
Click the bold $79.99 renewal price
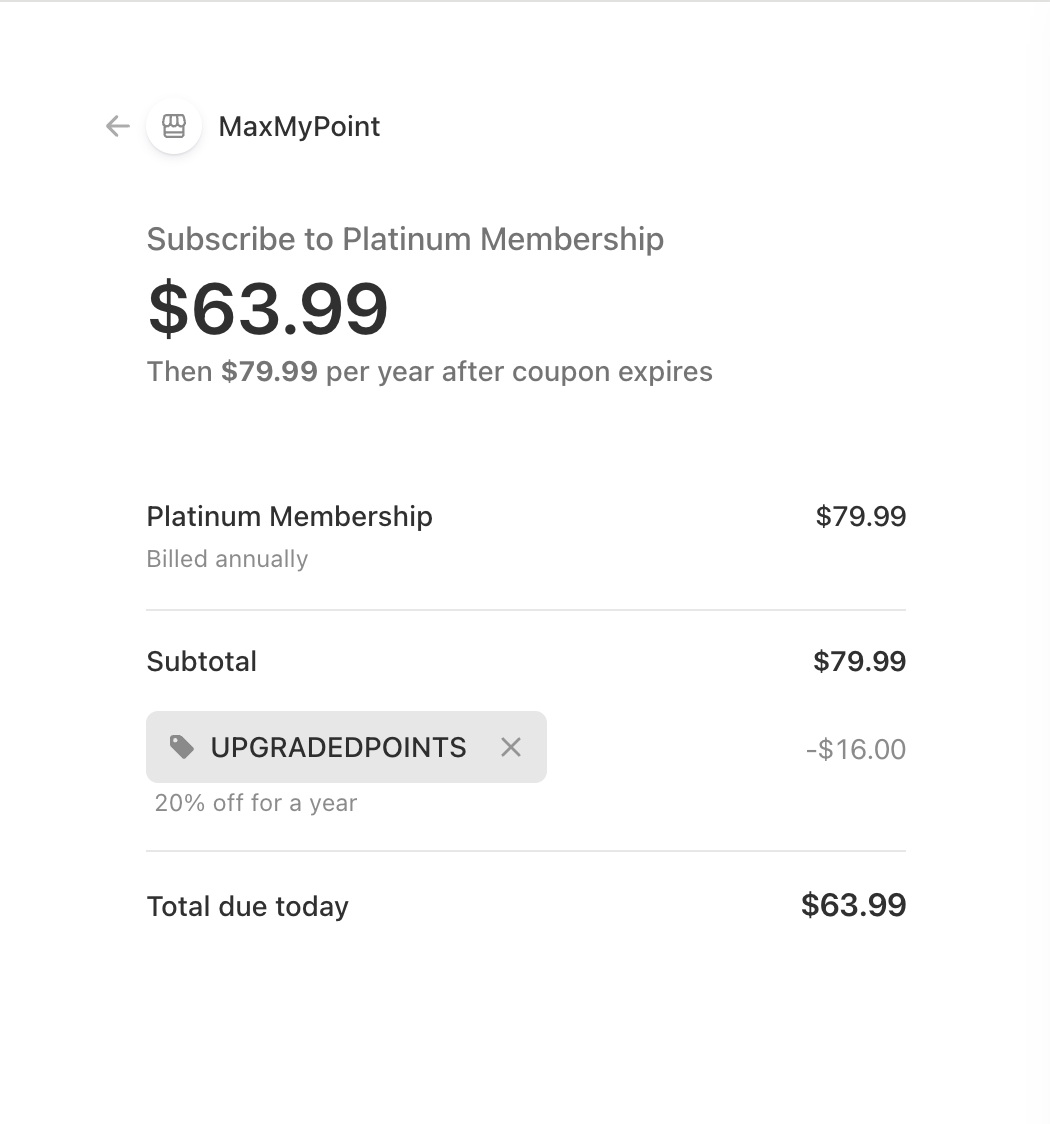269,372
